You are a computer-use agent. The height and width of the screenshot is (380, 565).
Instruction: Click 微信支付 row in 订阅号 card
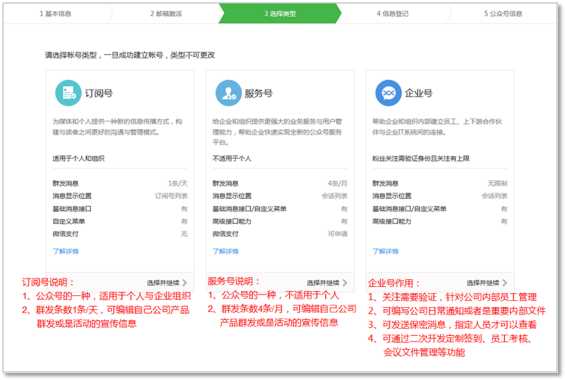120,234
